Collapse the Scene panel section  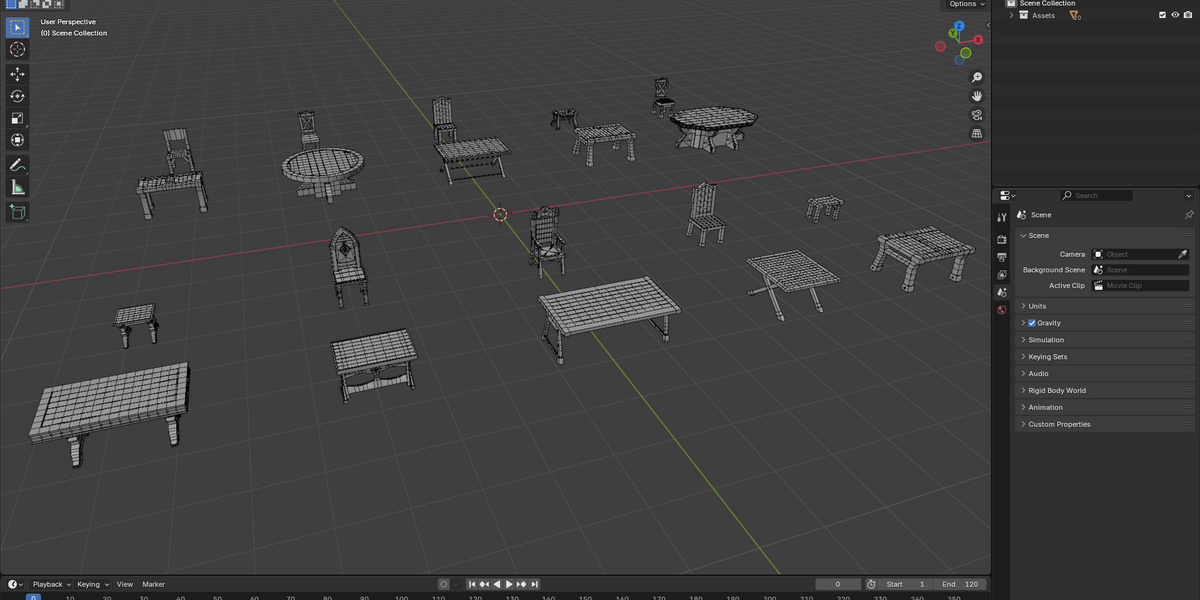click(1023, 235)
